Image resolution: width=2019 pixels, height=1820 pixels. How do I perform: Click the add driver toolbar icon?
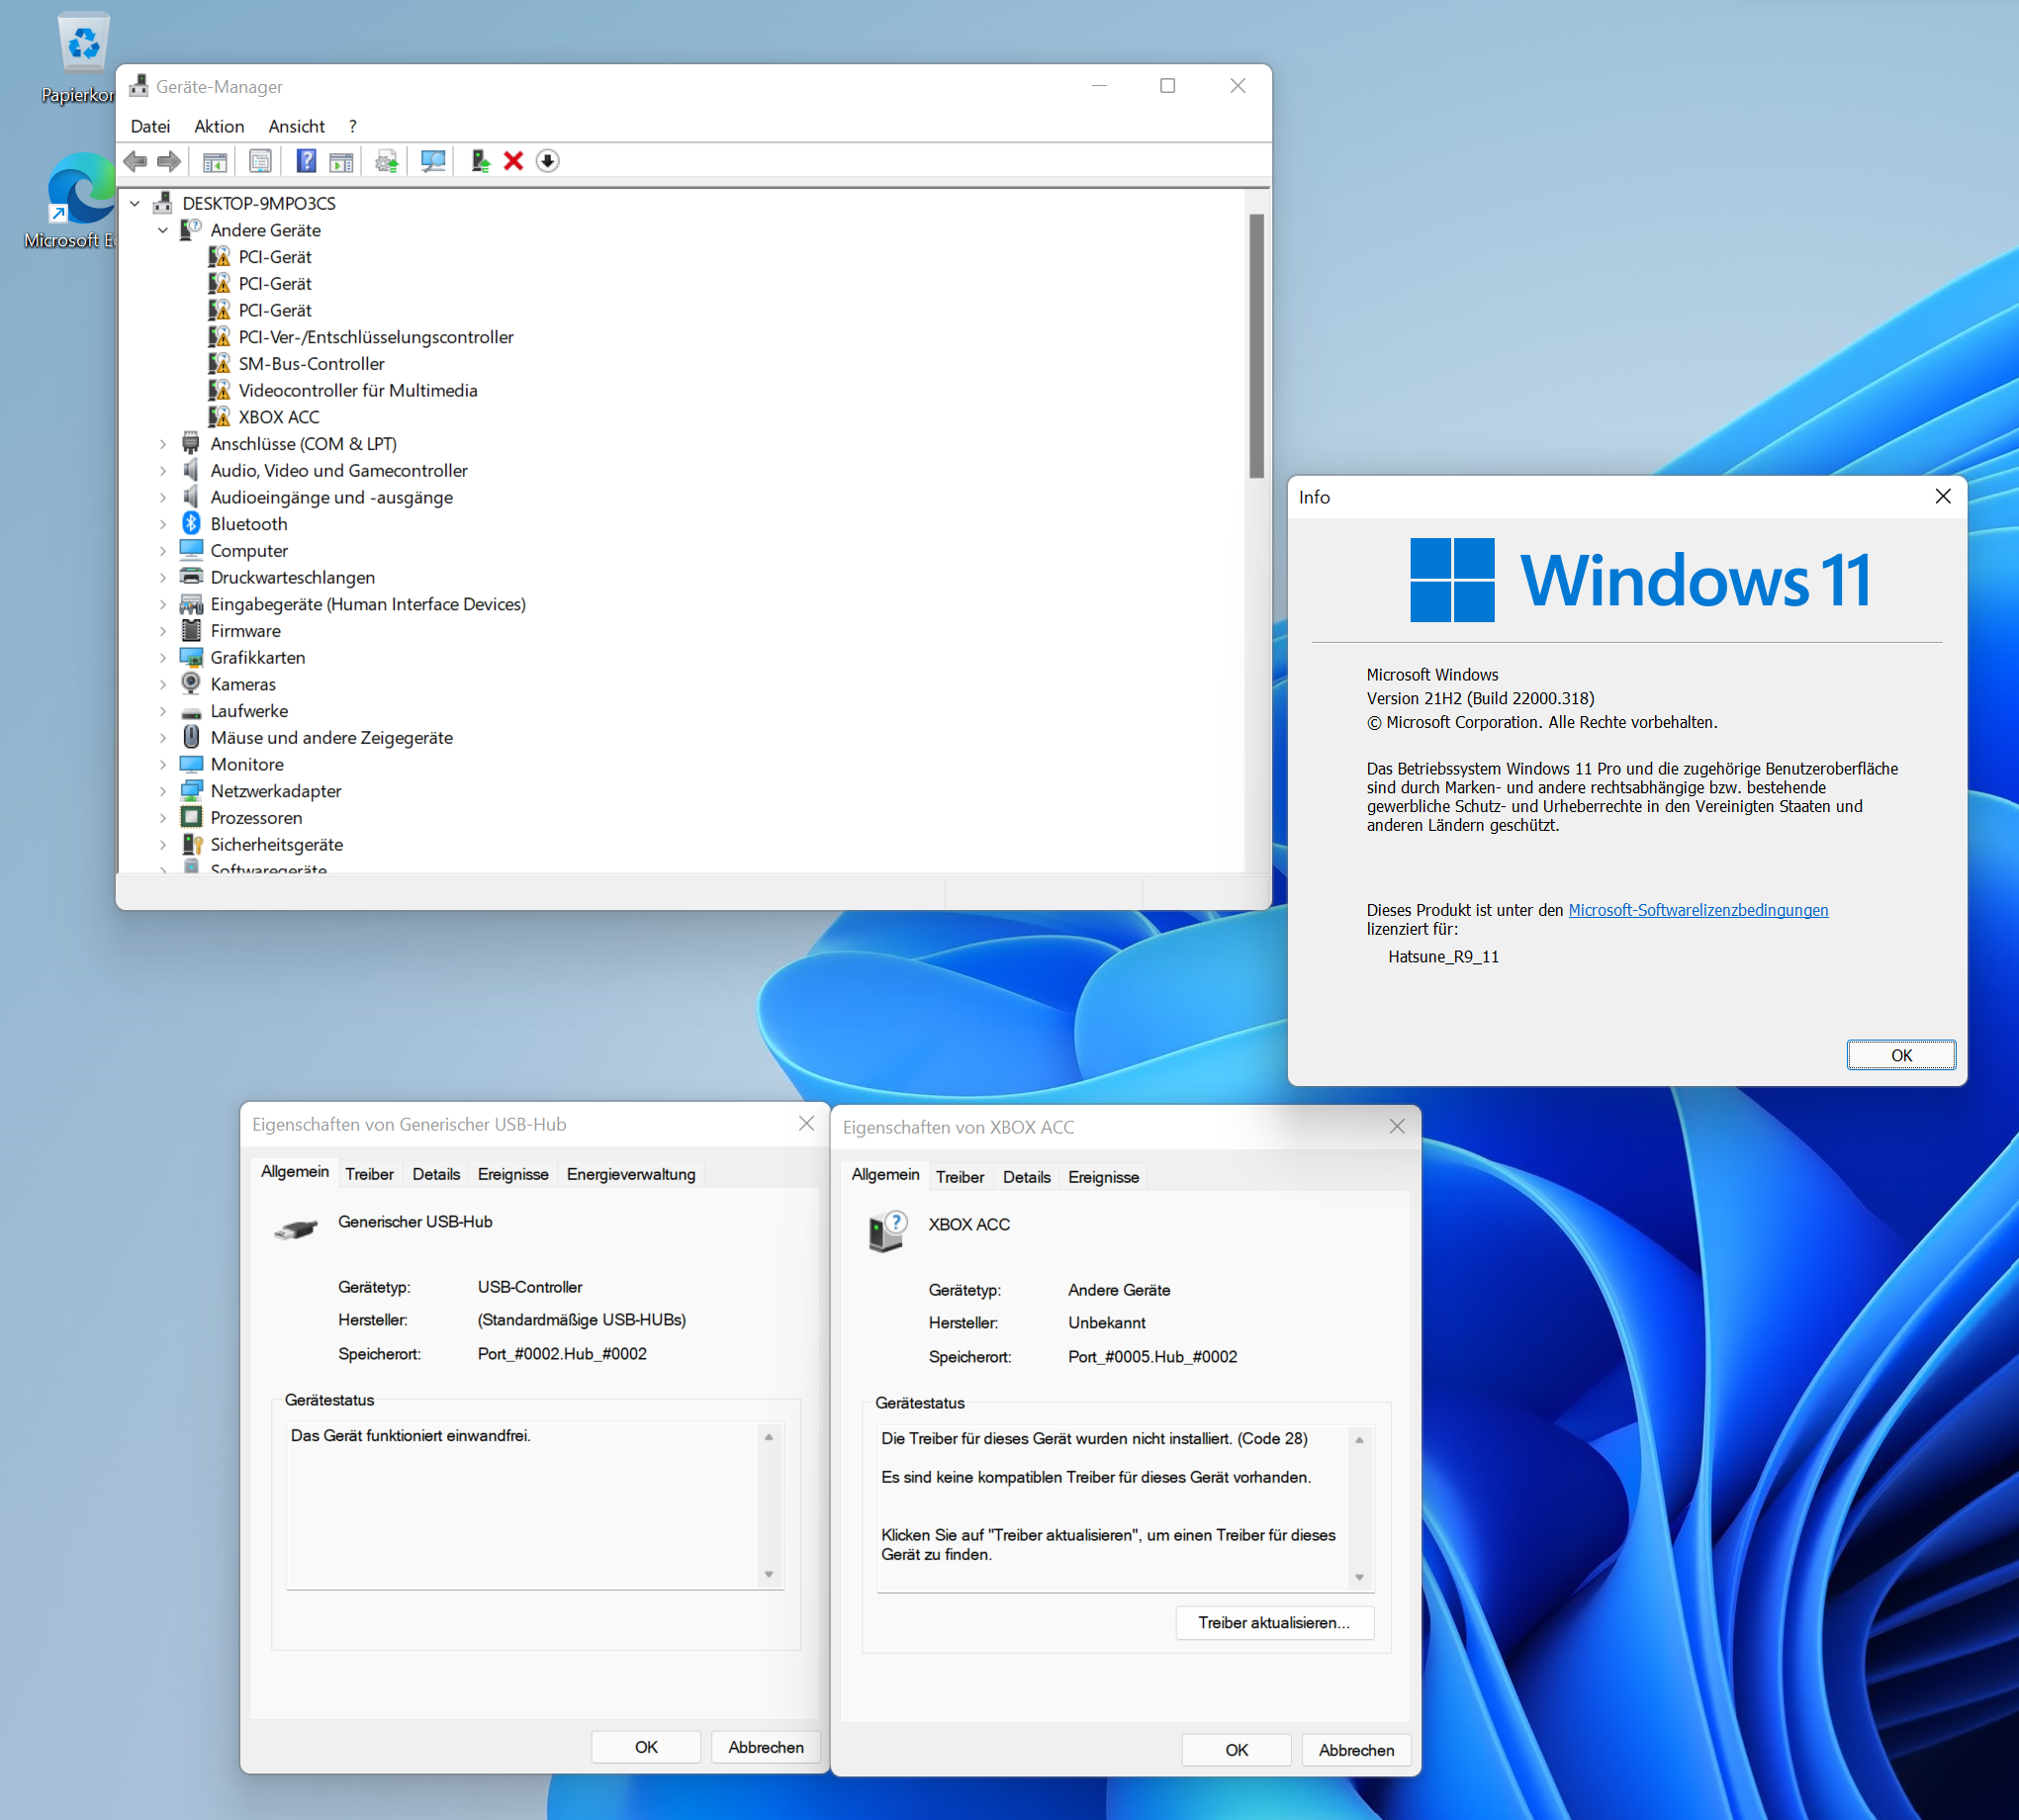click(480, 161)
